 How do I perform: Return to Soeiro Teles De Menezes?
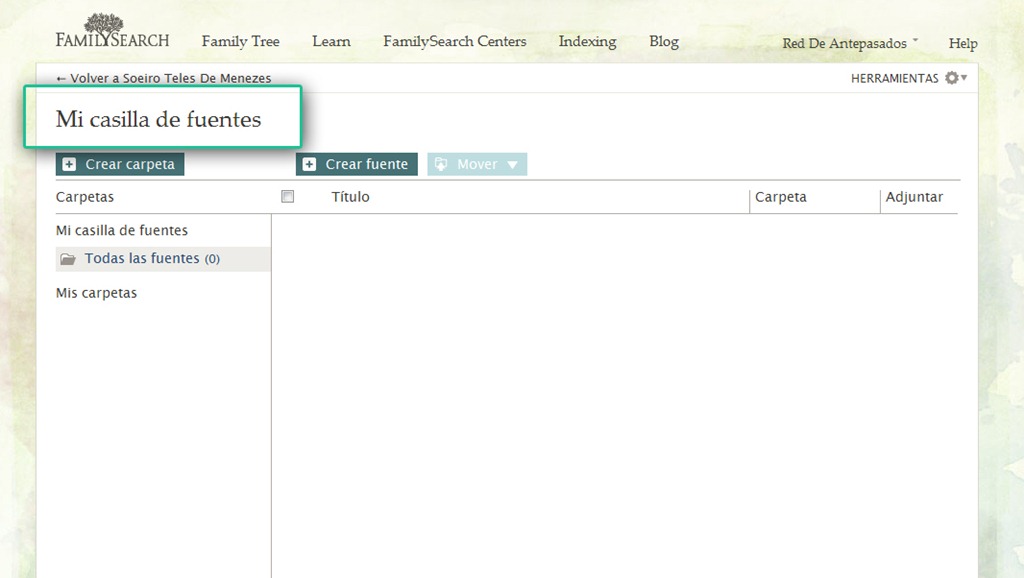pos(163,78)
